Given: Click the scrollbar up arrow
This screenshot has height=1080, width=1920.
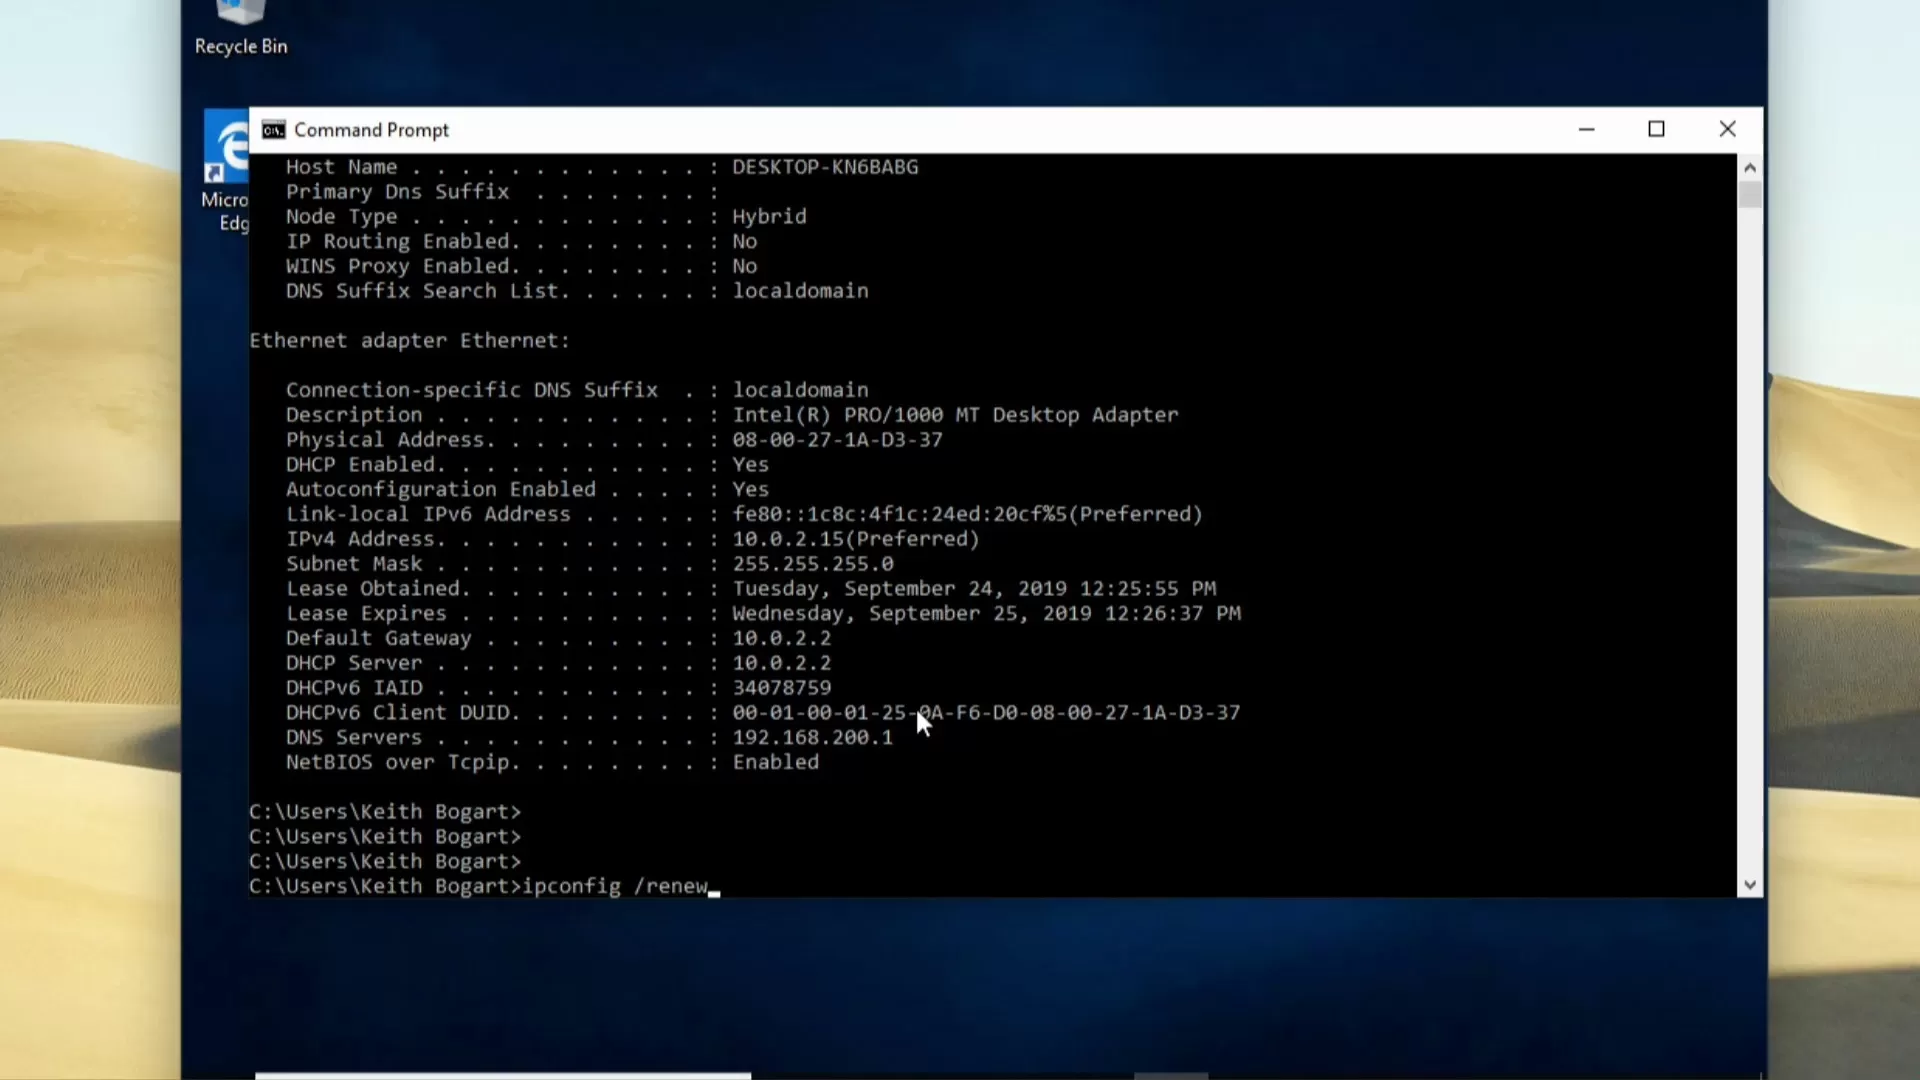Looking at the screenshot, I should 1750,167.
